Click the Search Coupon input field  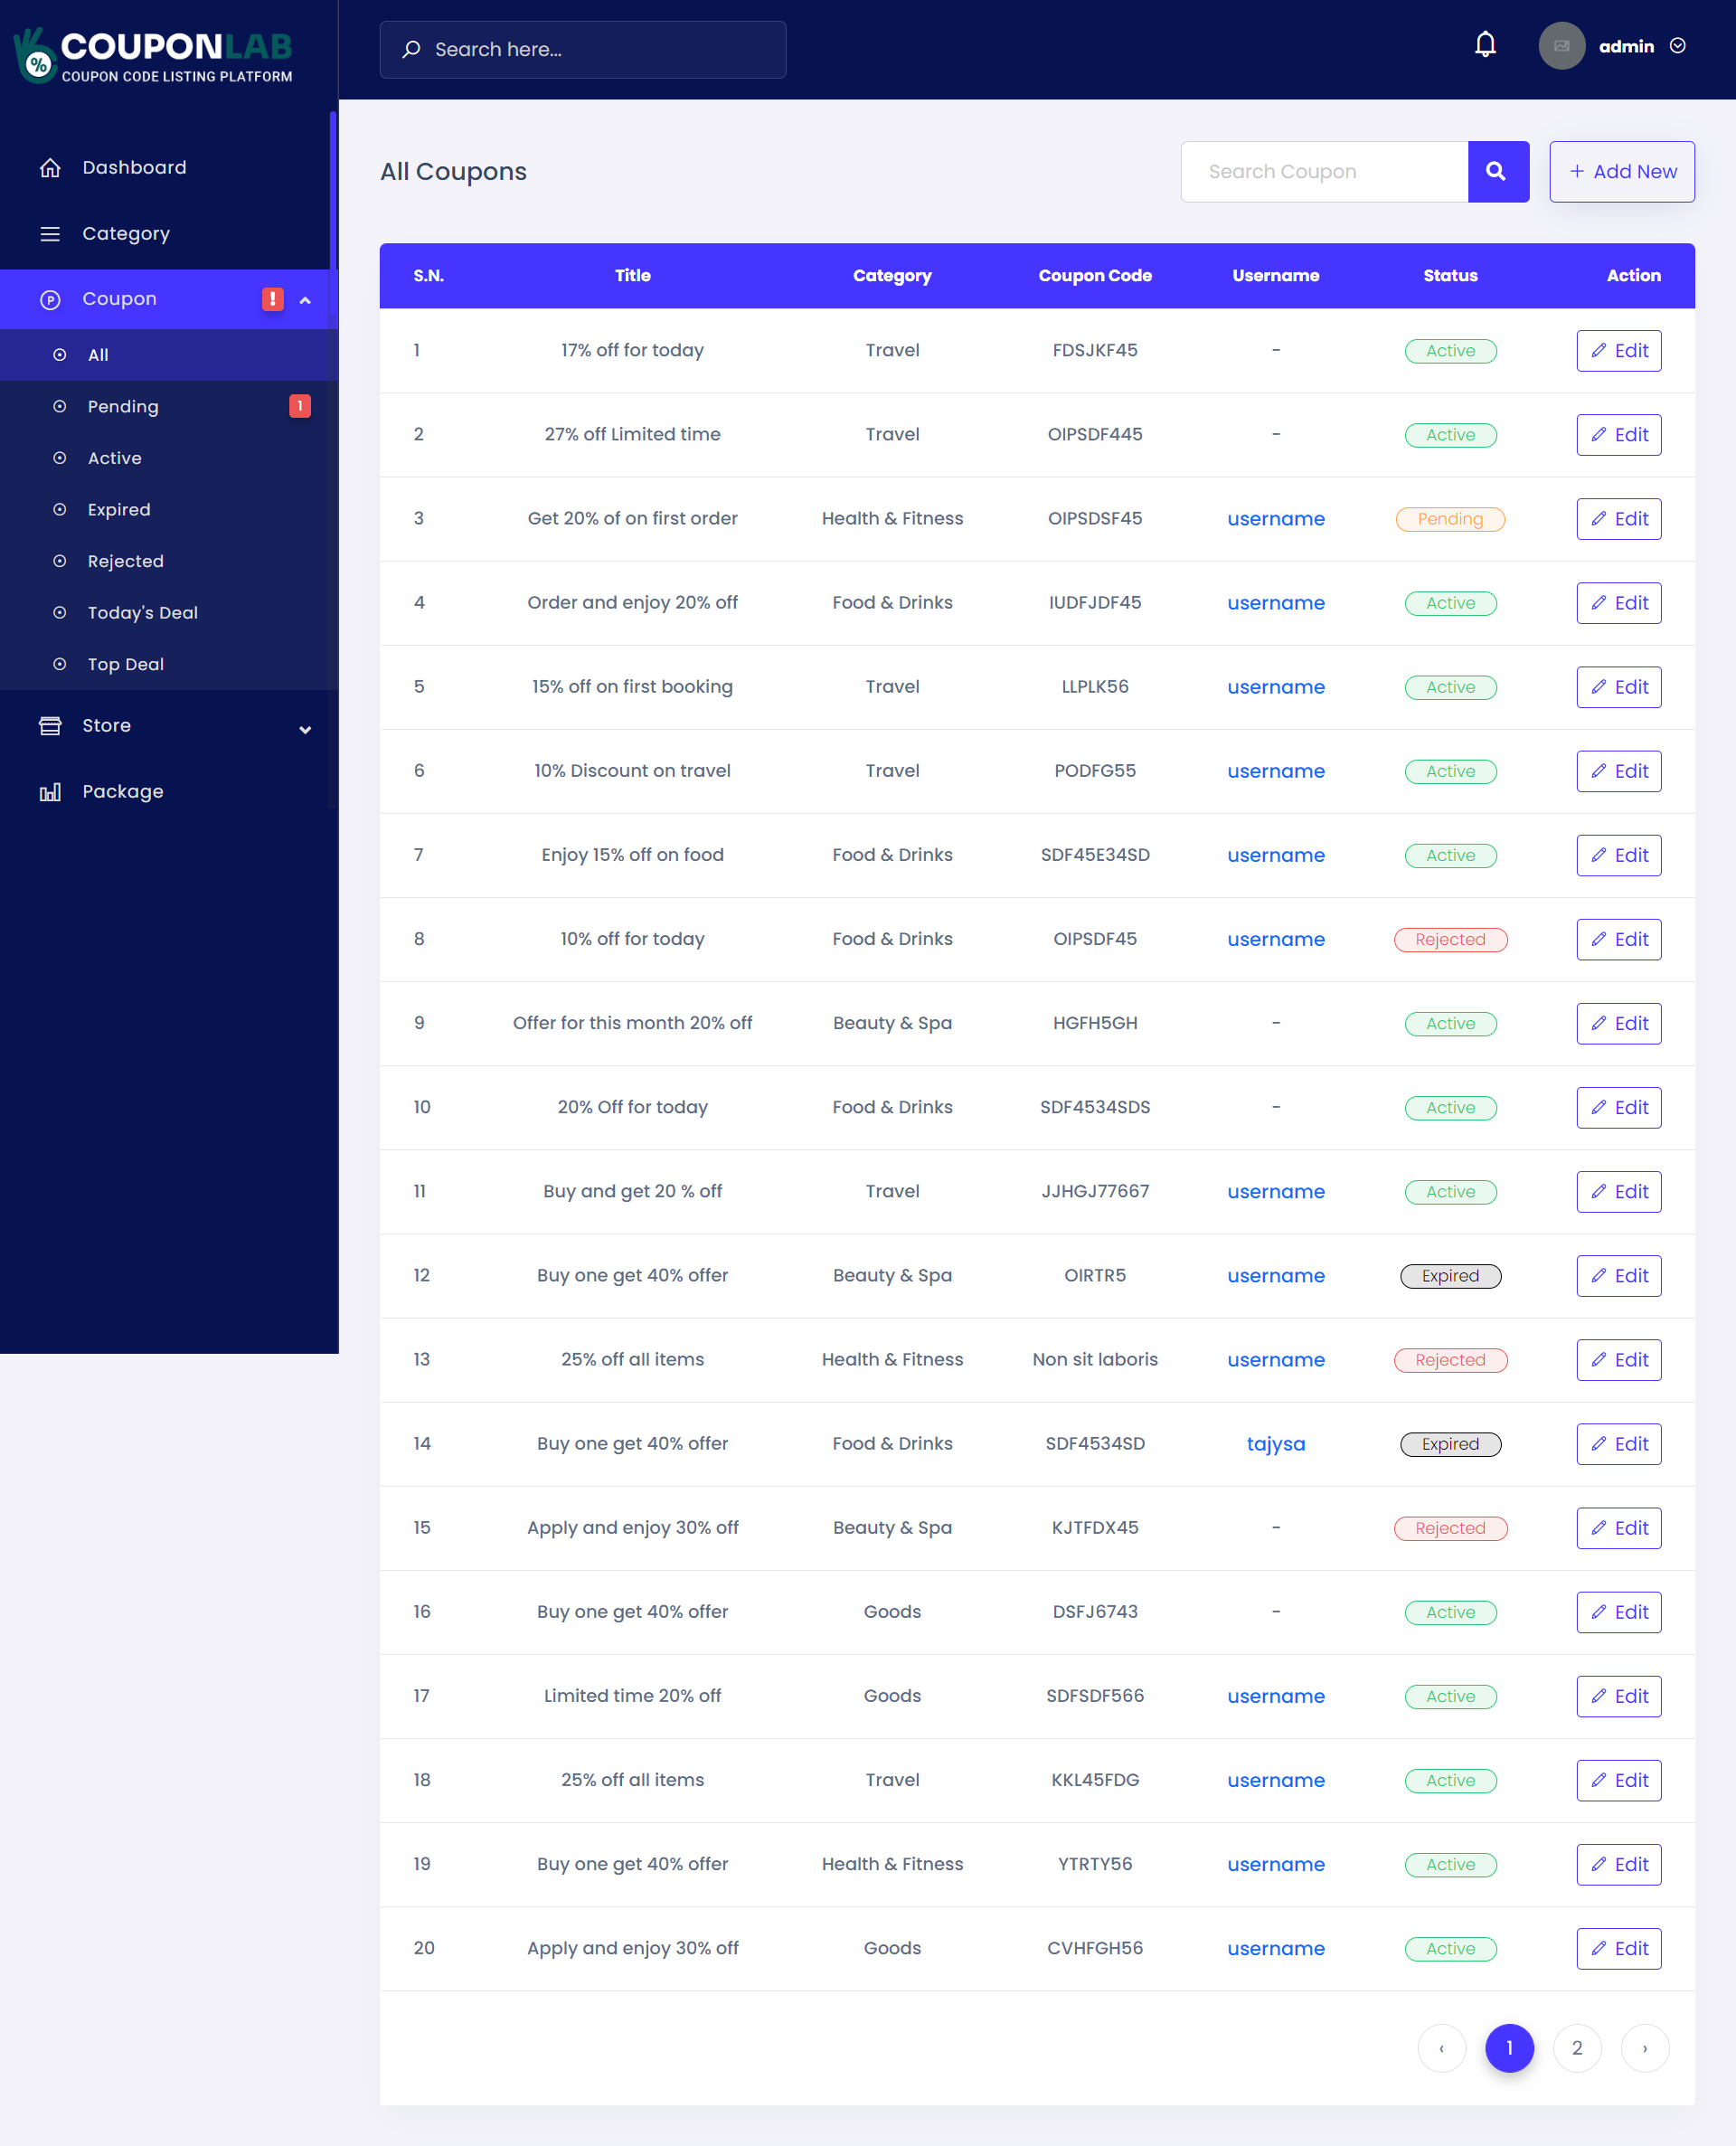pyautogui.click(x=1323, y=171)
